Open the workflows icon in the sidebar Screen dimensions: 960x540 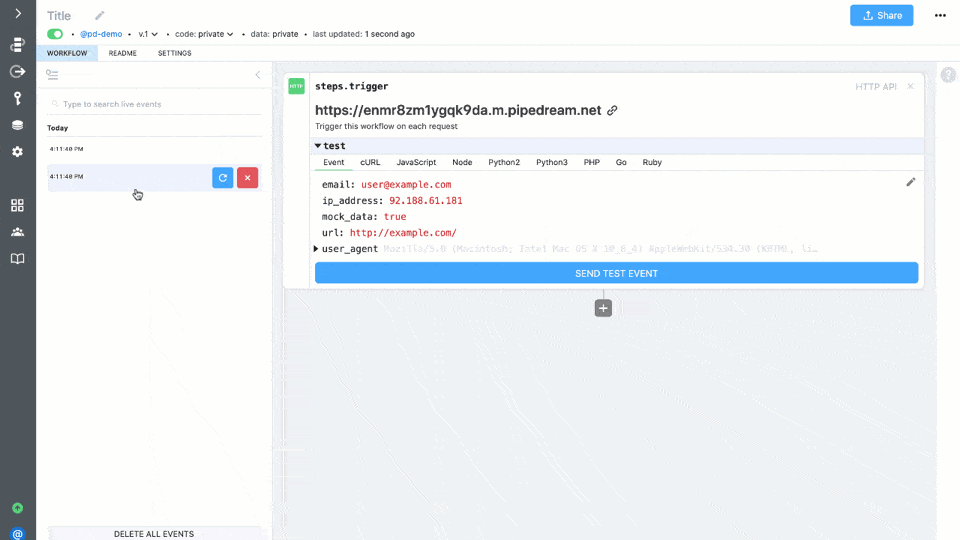click(17, 45)
